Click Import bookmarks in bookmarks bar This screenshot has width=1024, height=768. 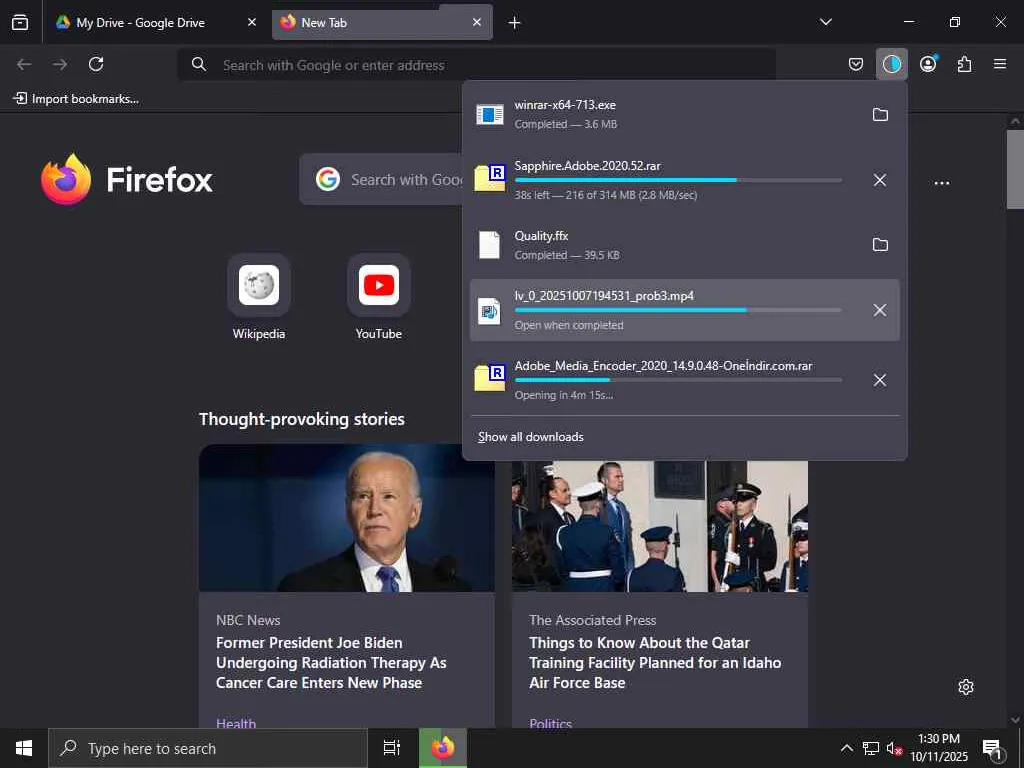[x=76, y=99]
